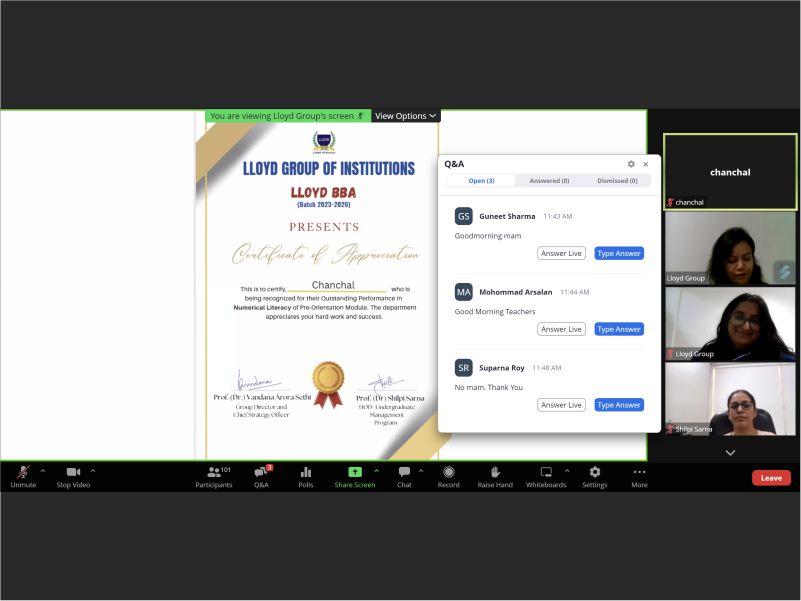Screen dimensions: 801x601
Task: Click the Lloyd logo atop the certificate
Action: [324, 142]
